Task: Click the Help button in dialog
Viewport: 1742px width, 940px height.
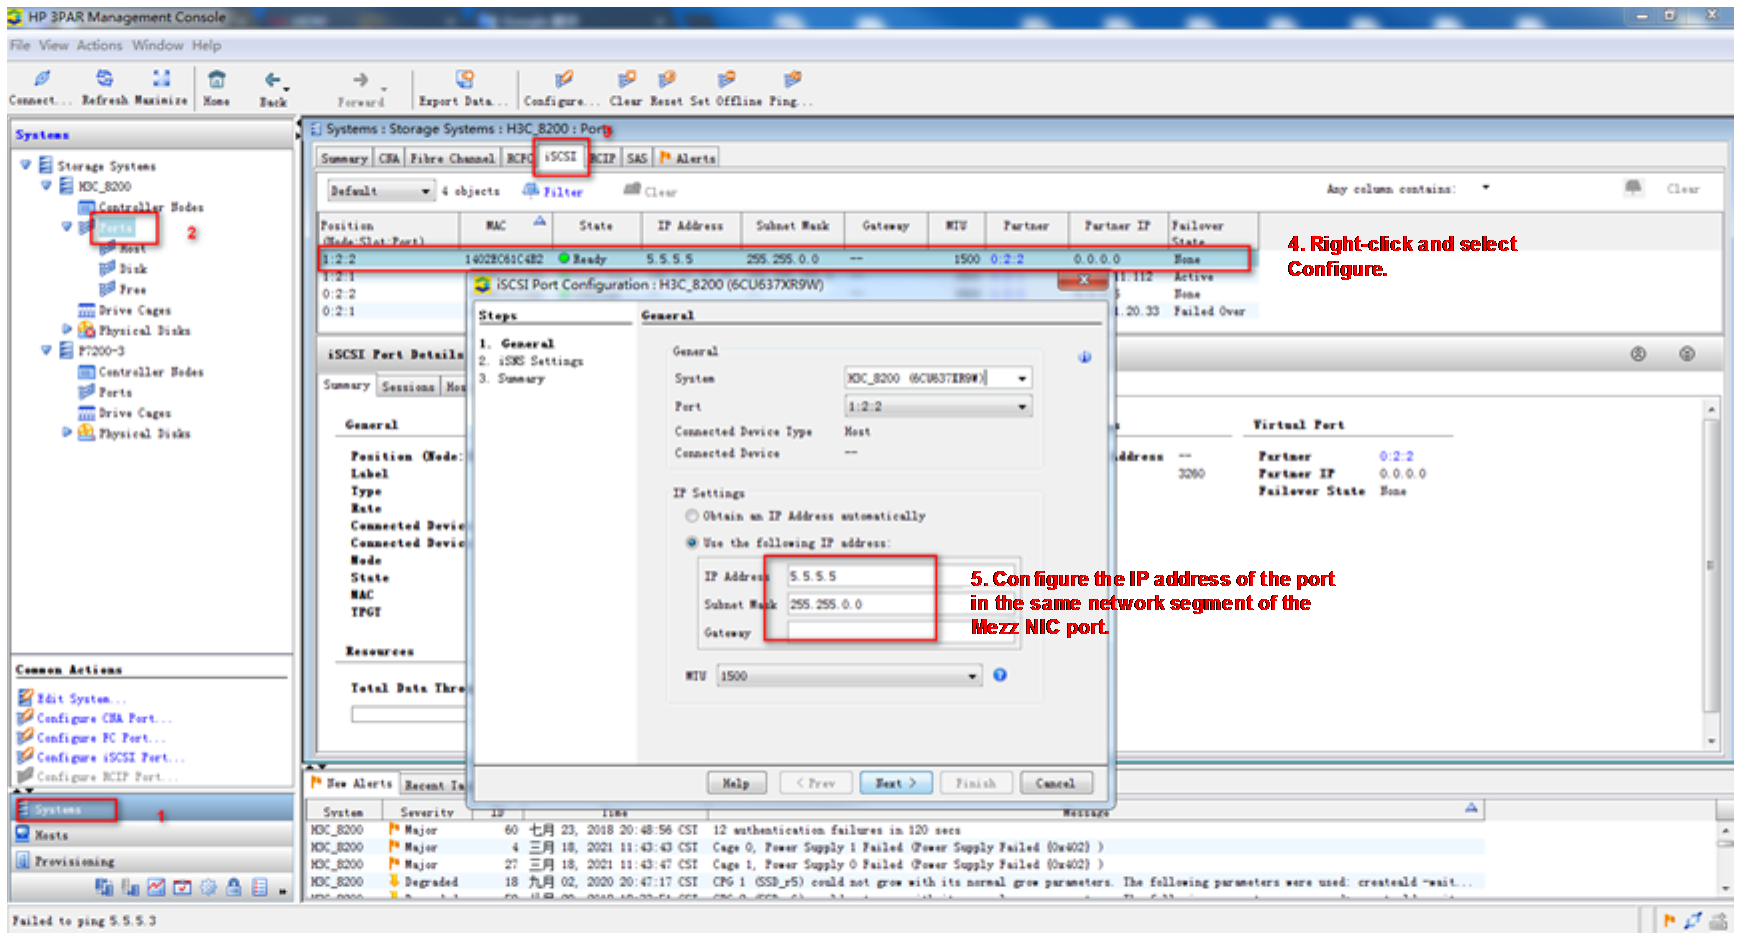Action: (736, 783)
